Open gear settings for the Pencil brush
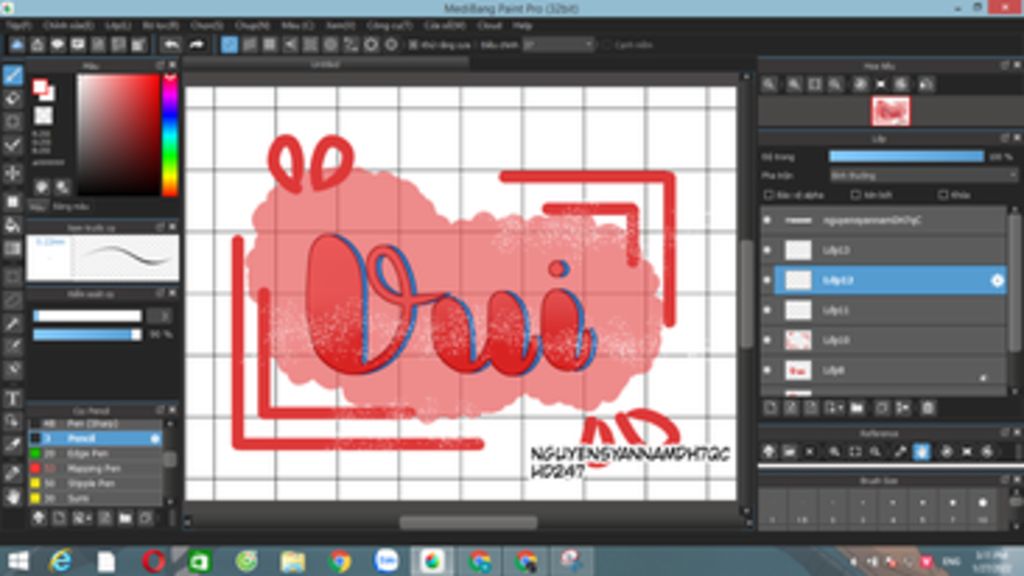Viewport: 1024px width, 576px height. 155,439
